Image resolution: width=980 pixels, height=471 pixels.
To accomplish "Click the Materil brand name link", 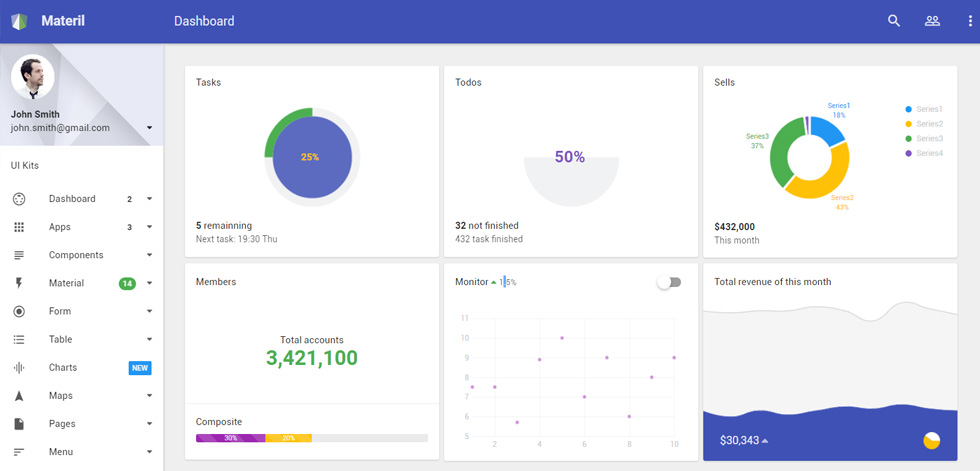I will tap(63, 21).
